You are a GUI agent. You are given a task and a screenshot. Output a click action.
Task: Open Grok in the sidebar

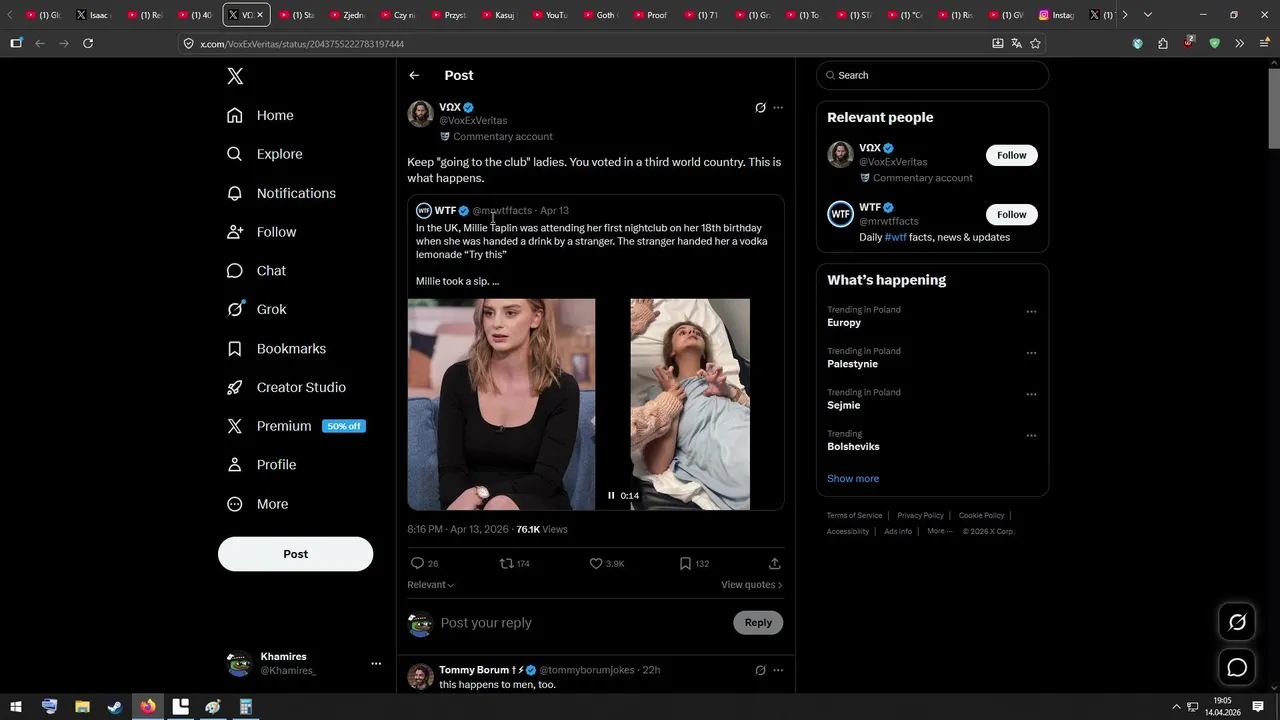tap(256, 309)
